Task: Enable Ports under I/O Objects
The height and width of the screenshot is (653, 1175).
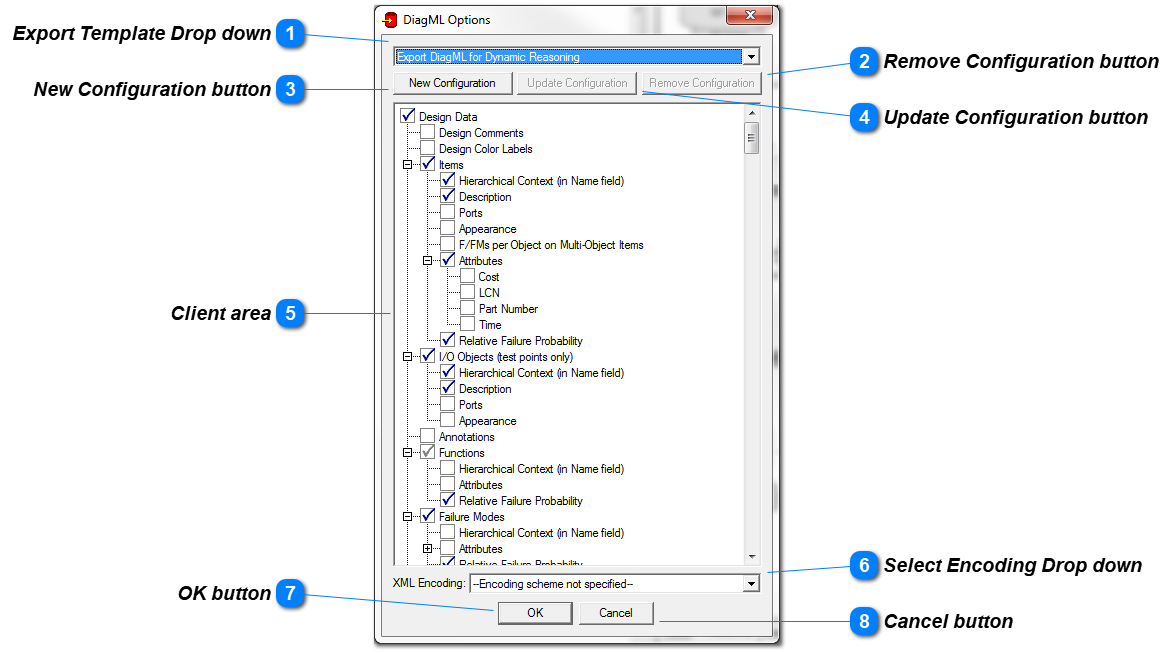Action: click(448, 404)
